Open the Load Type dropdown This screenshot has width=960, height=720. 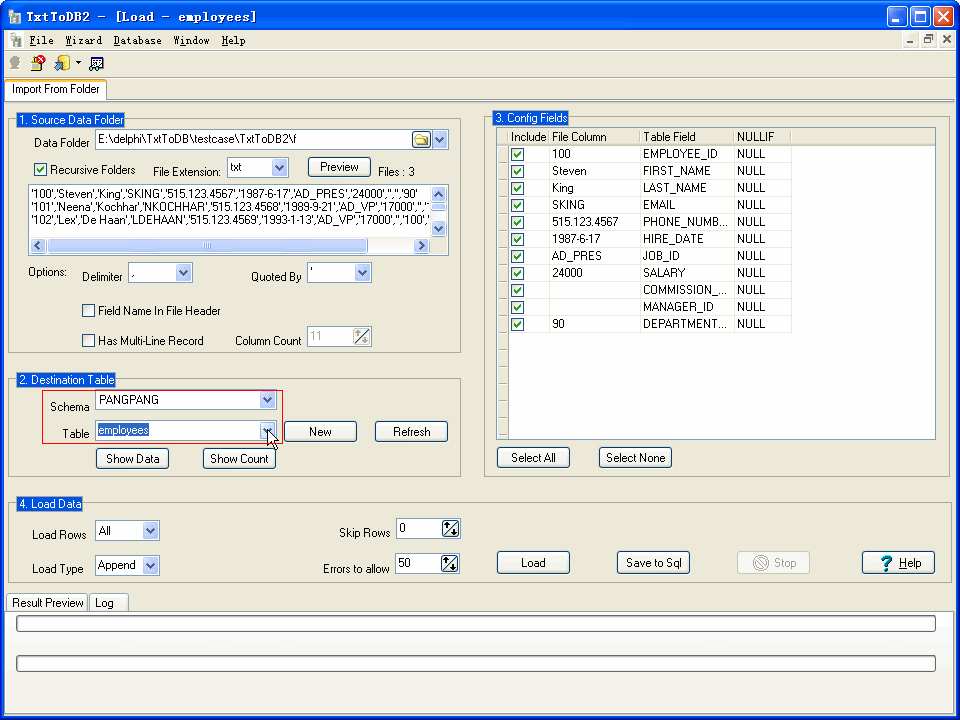coord(151,565)
